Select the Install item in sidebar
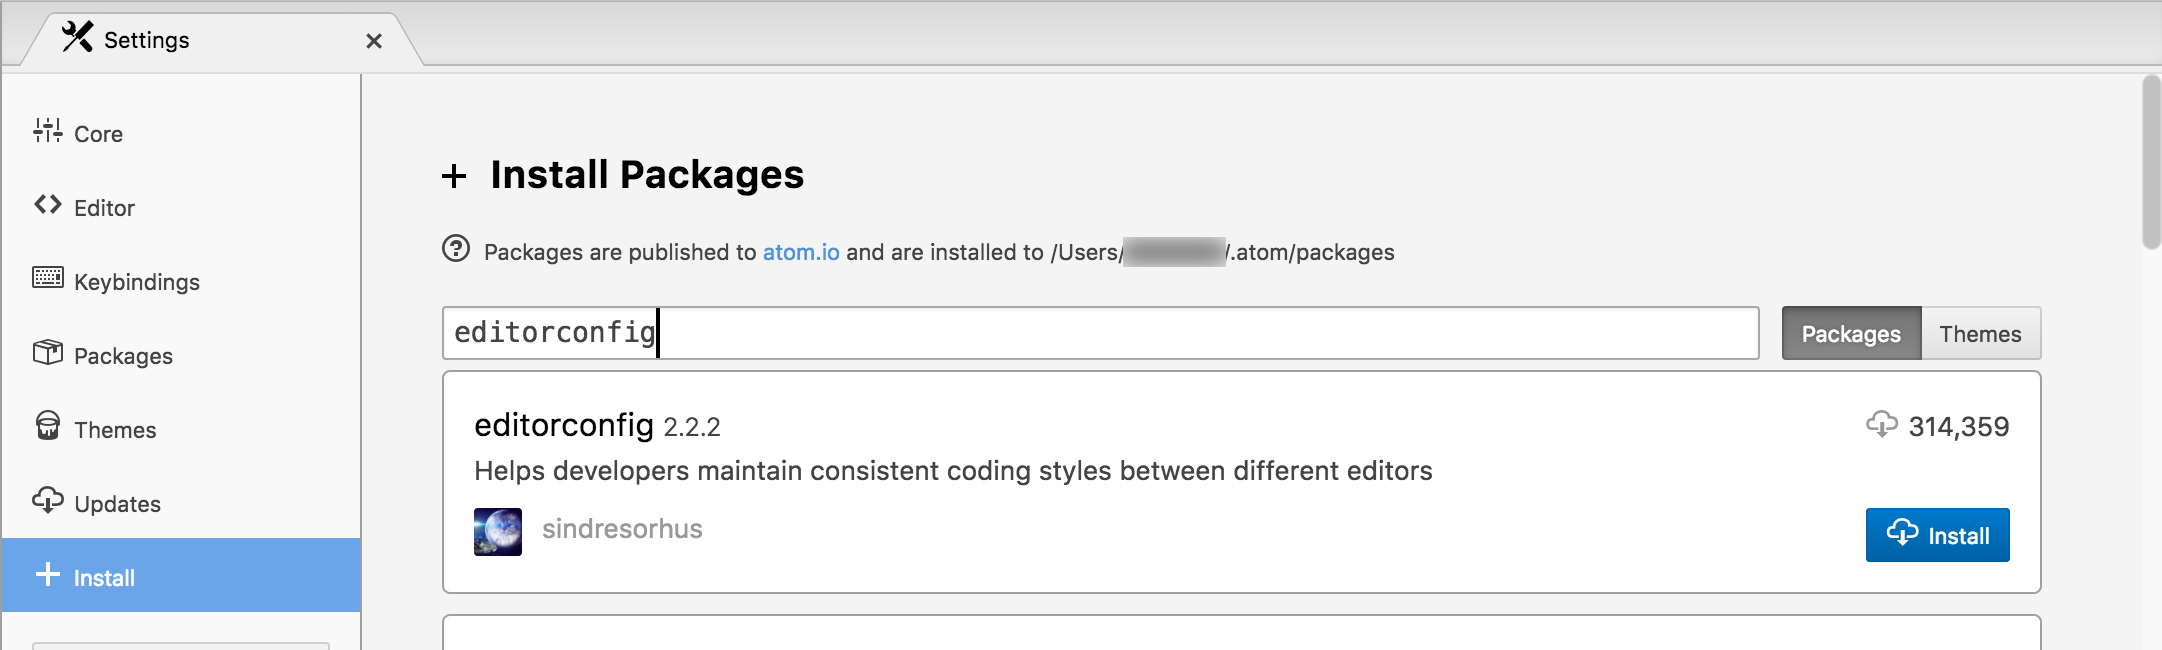The width and height of the screenshot is (2162, 650). [180, 575]
